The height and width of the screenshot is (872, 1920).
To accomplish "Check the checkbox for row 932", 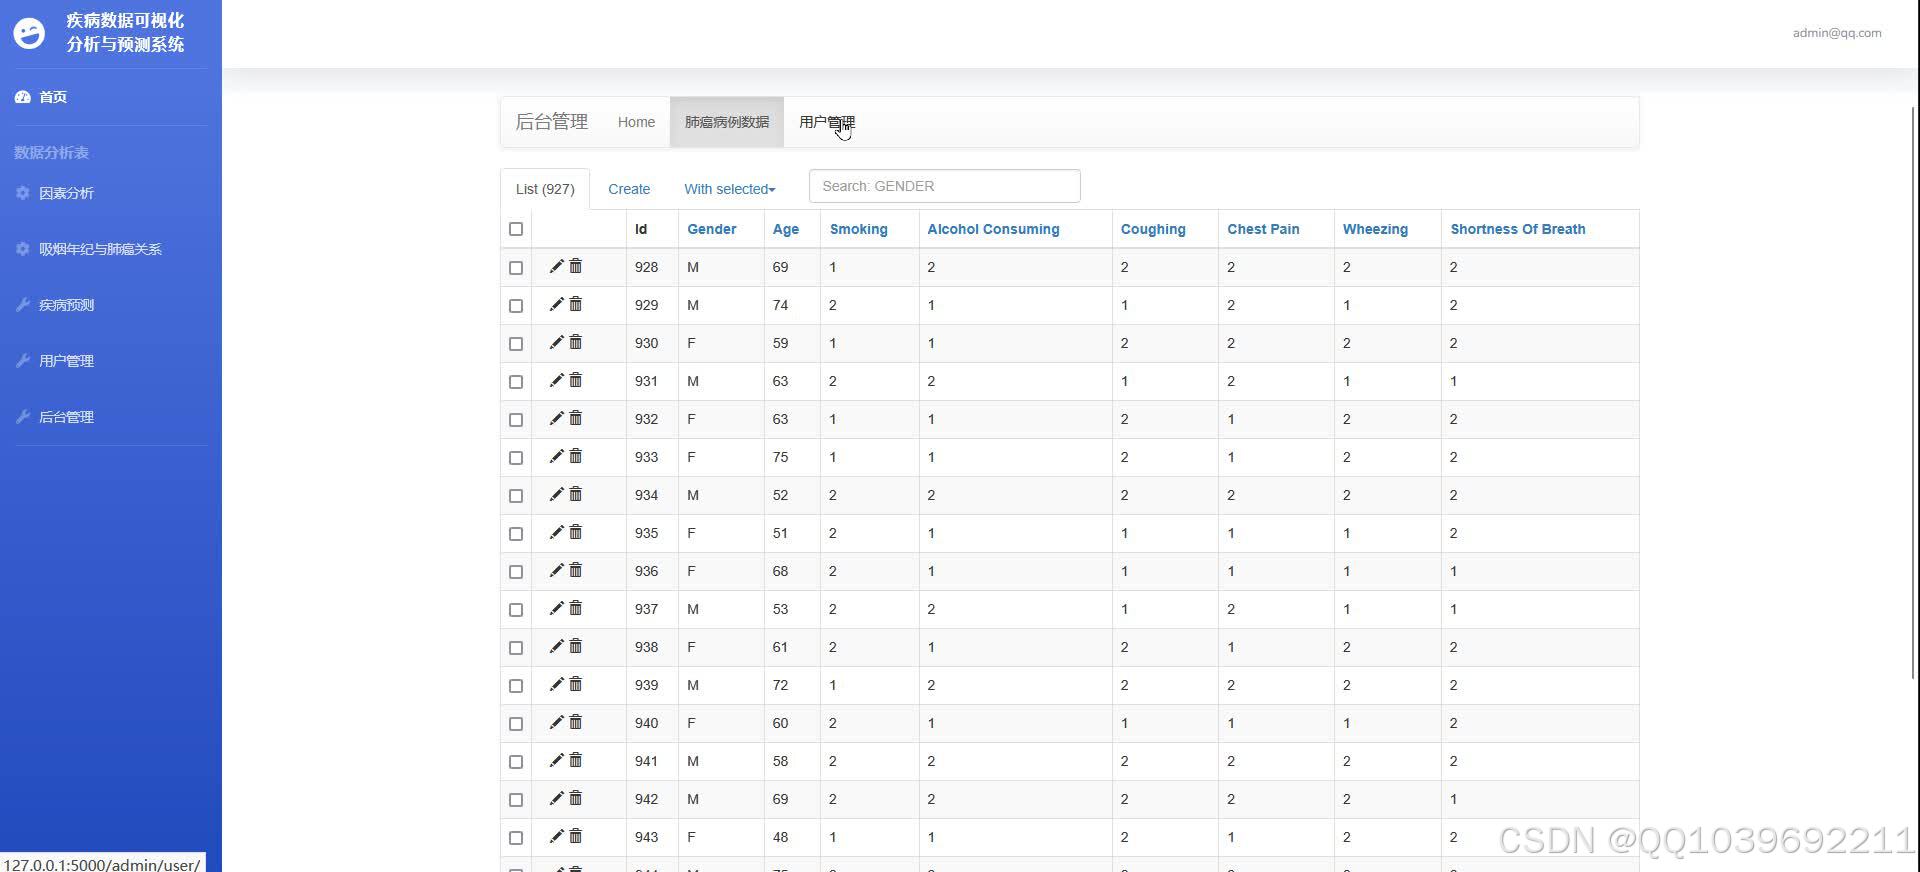I will tap(516, 420).
